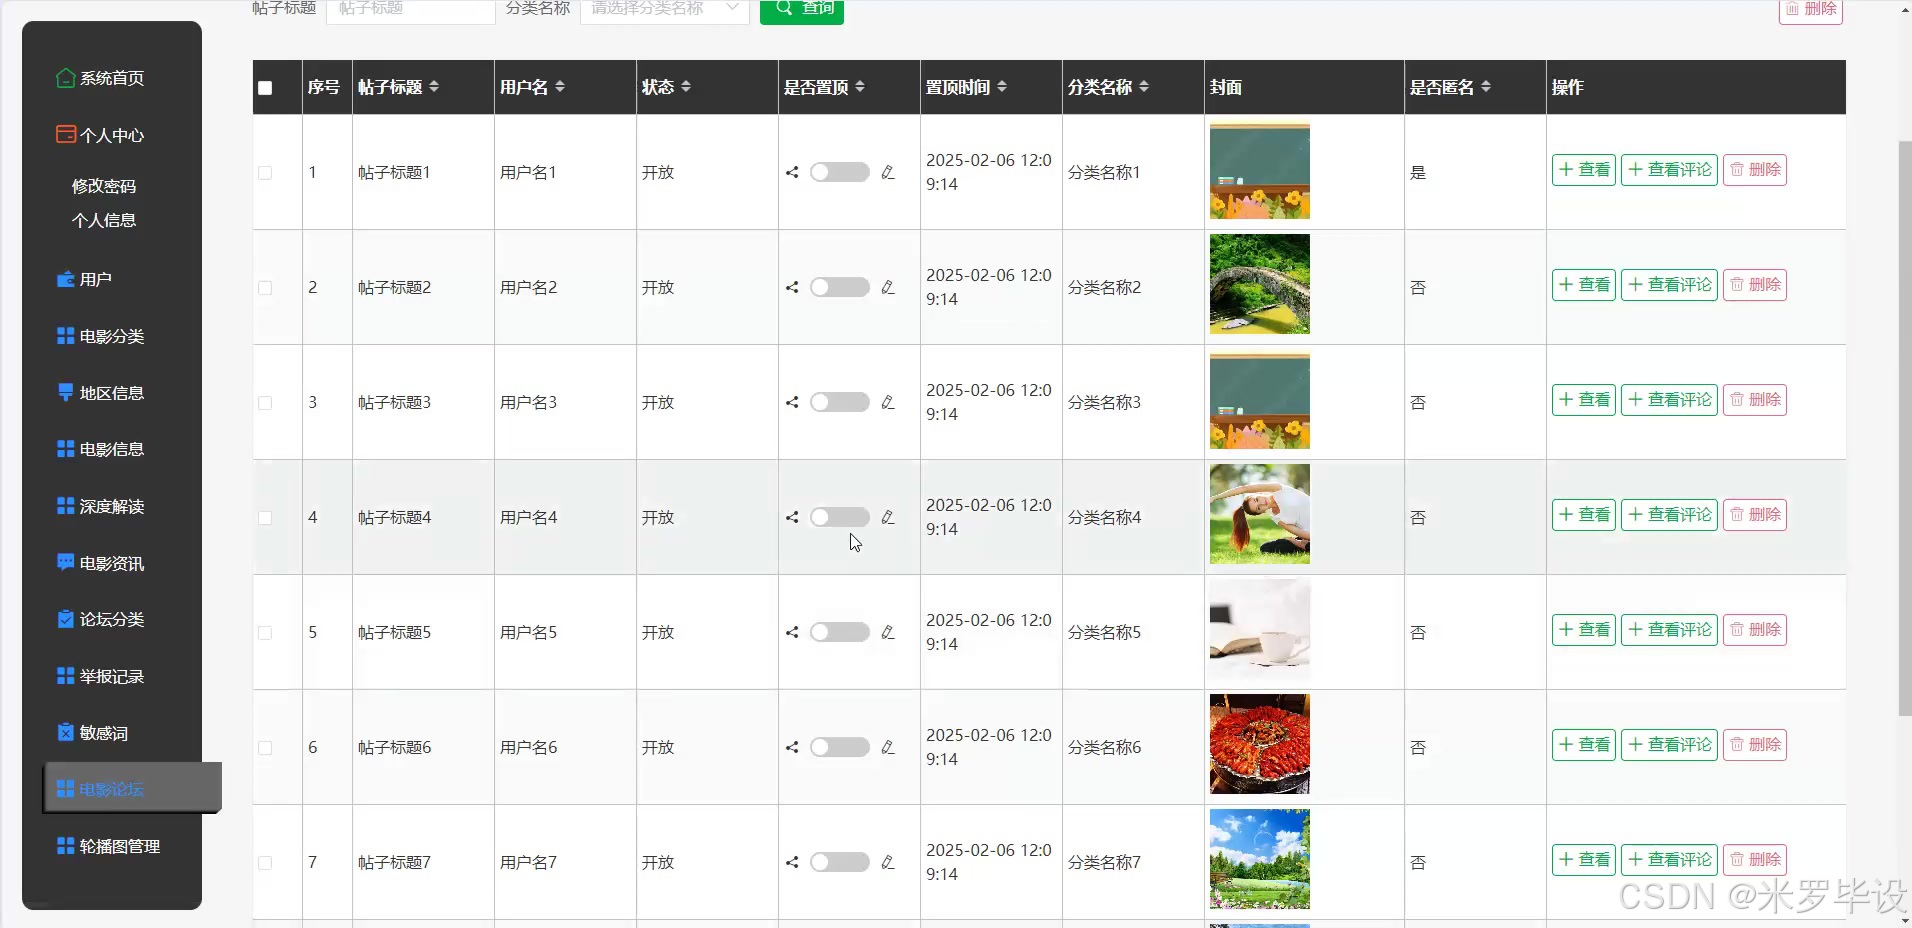
Task: Toggle the pin slider for 帖子标题7
Action: click(840, 862)
